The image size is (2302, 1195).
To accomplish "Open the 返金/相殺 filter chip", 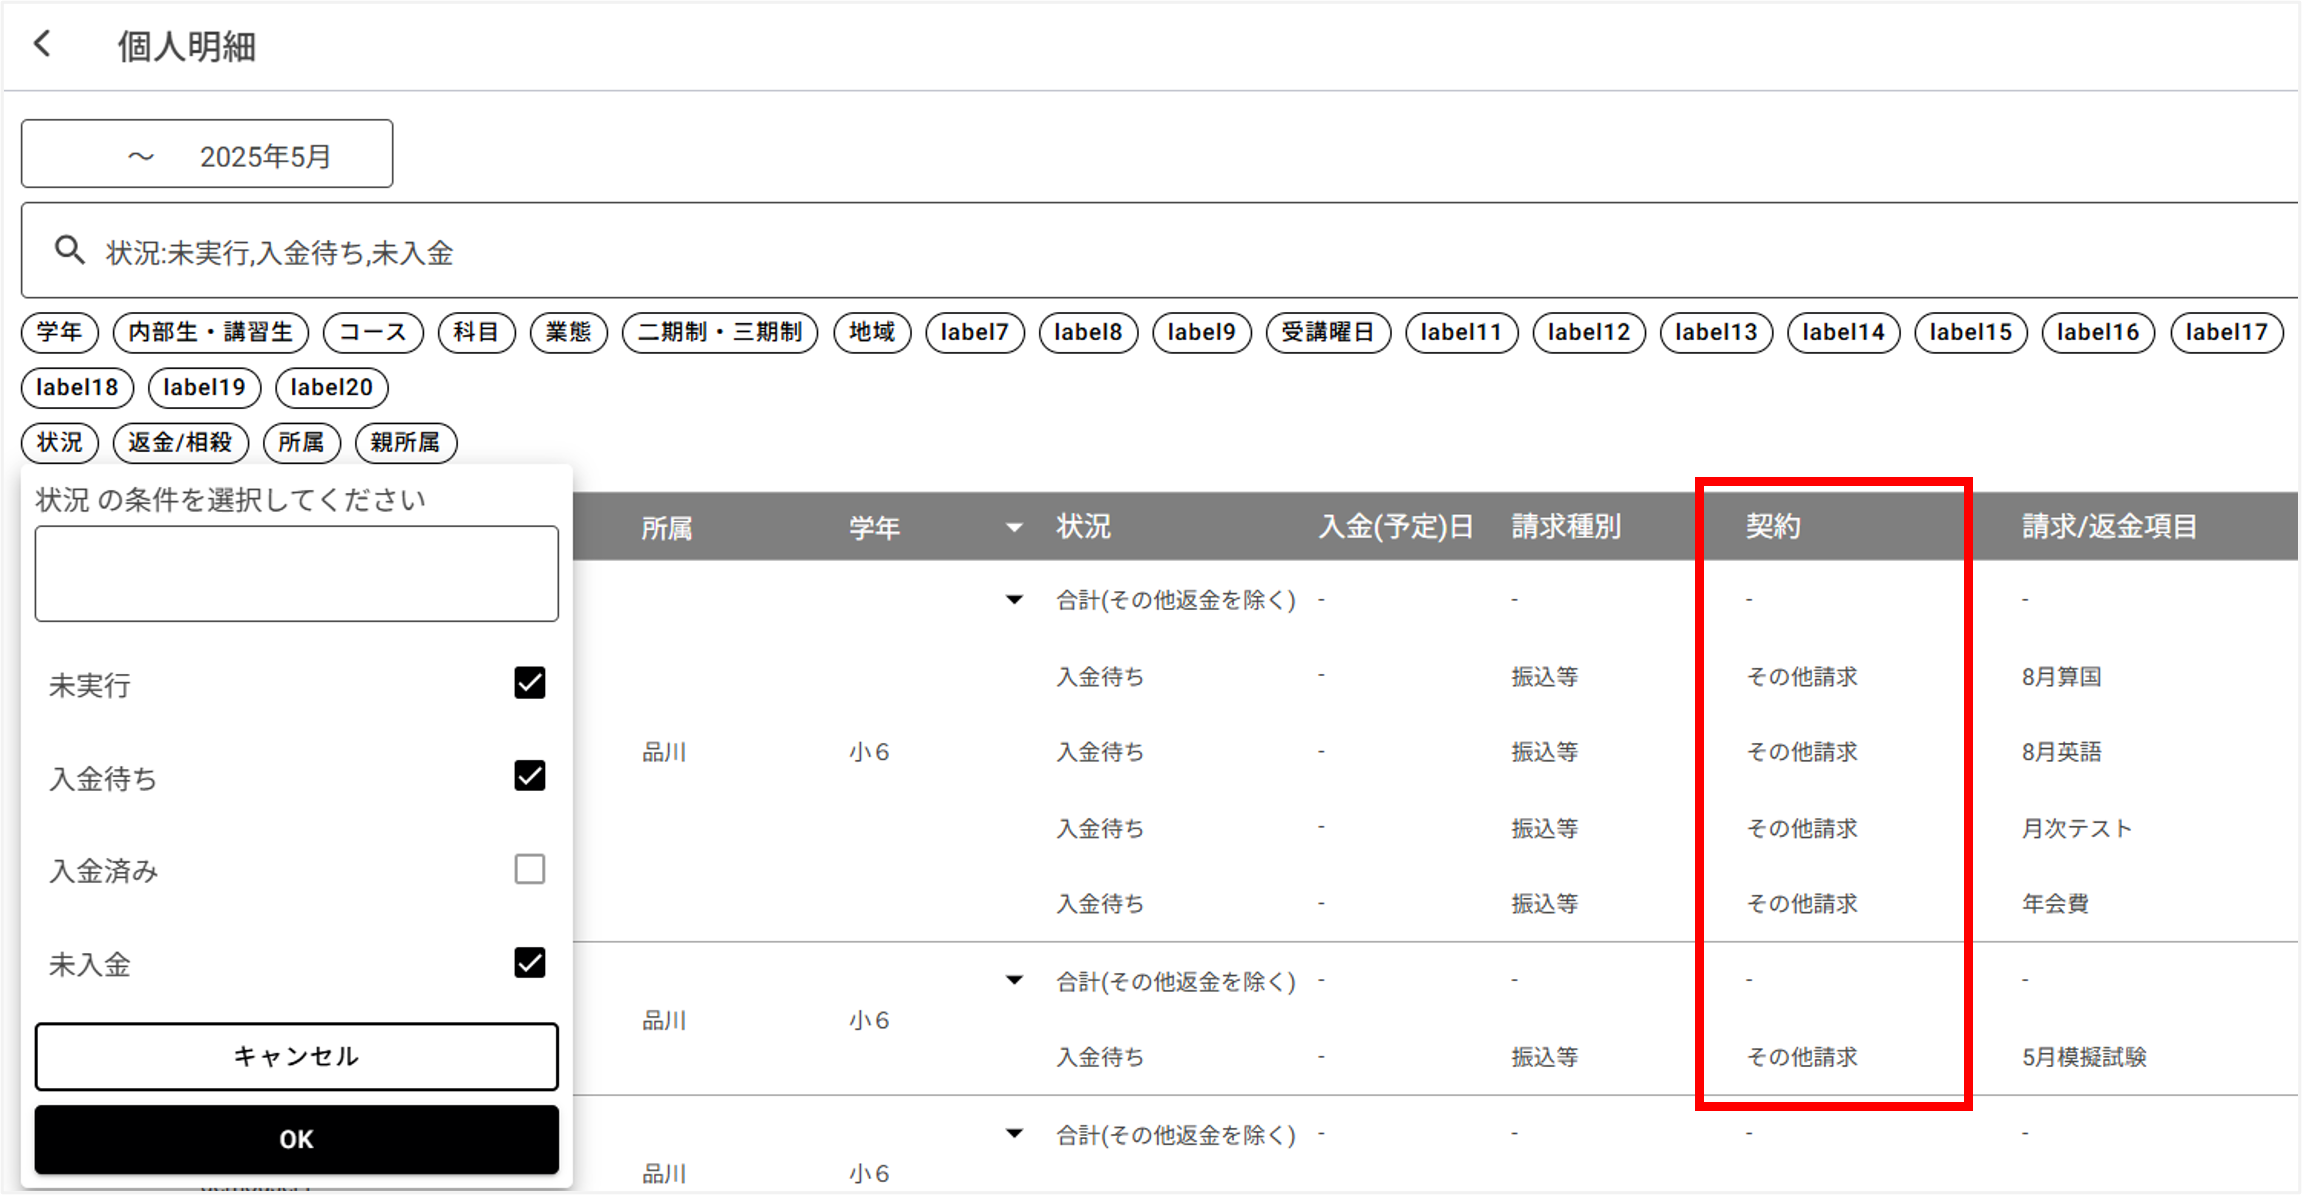I will 180,442.
